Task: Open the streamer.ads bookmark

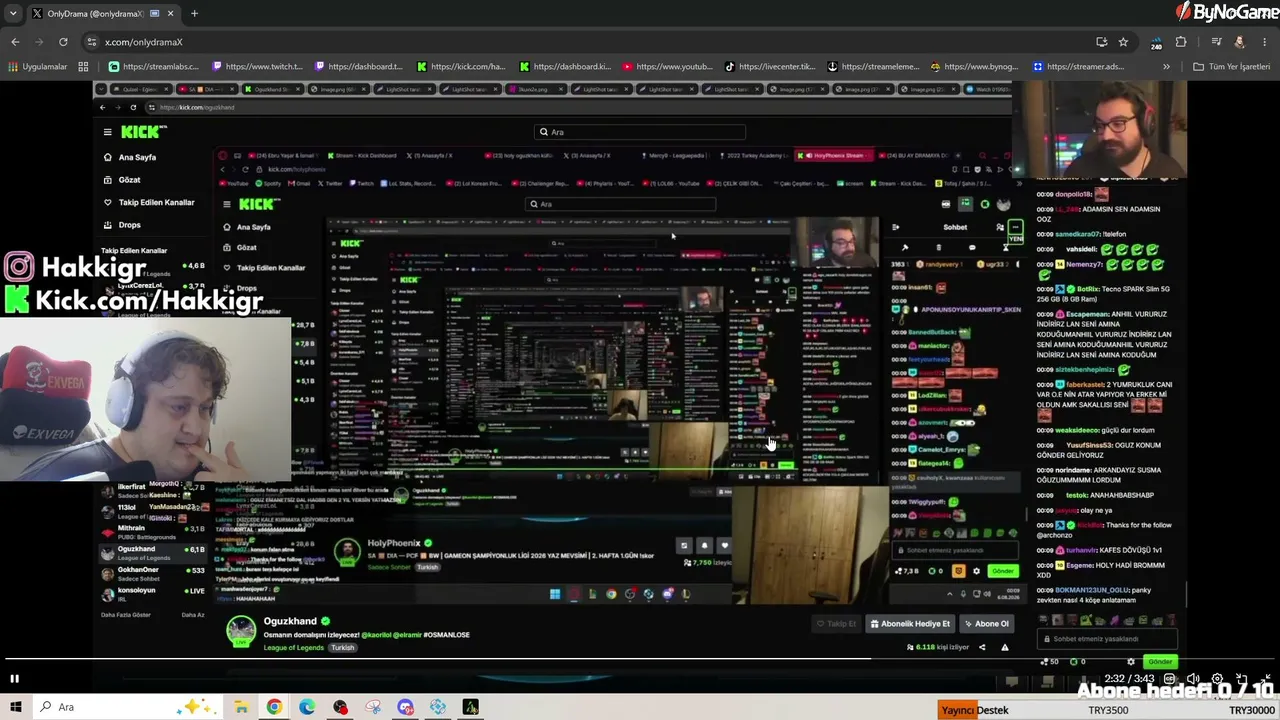Action: point(1079,67)
